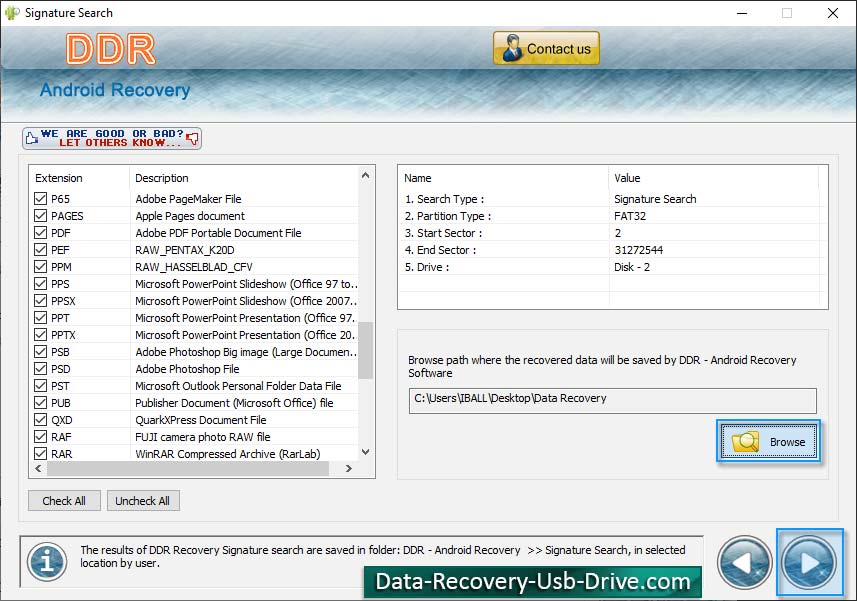The image size is (857, 601).
Task: Toggle the PST extension checkbox
Action: click(40, 385)
